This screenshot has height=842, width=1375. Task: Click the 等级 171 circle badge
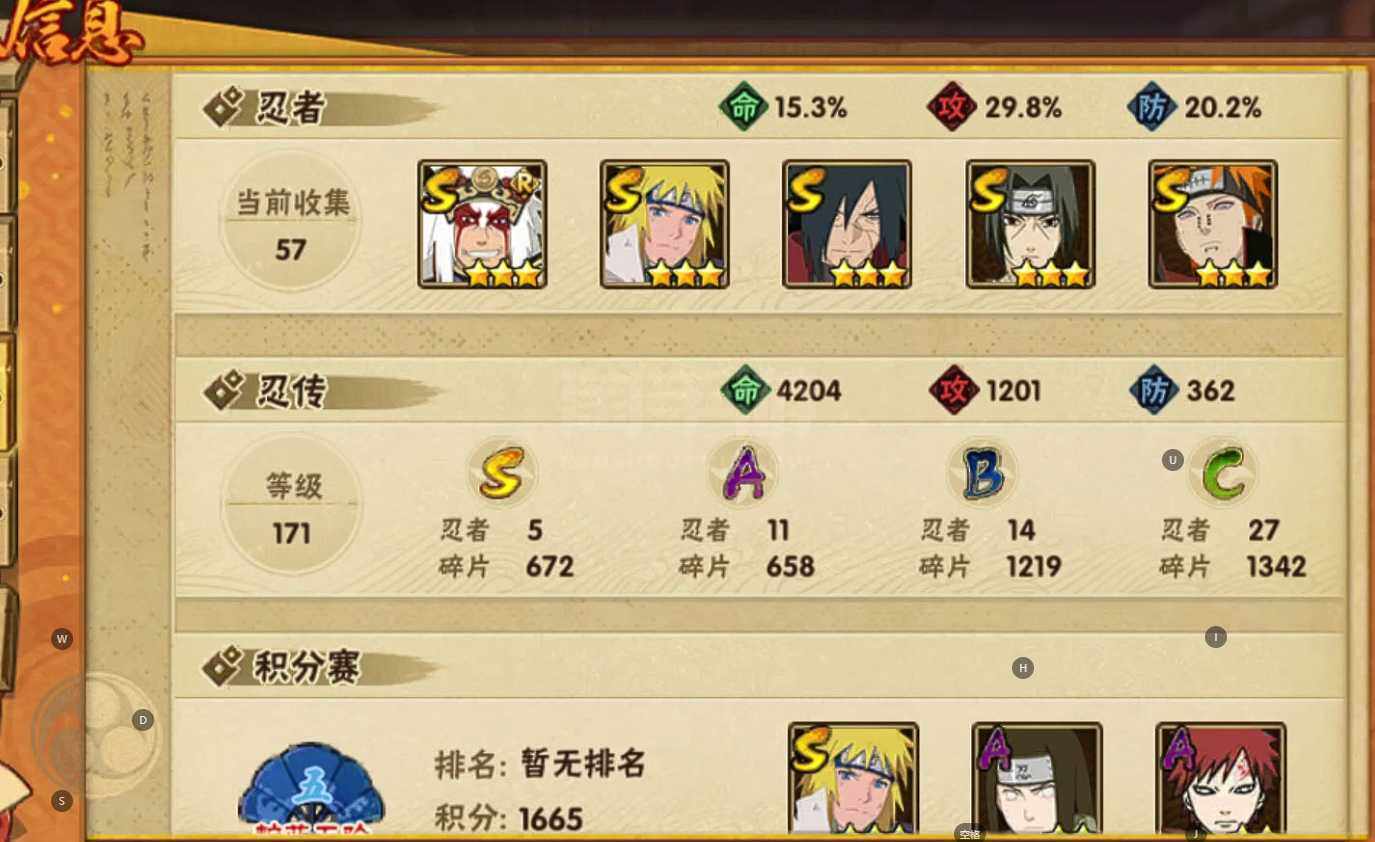[x=292, y=505]
